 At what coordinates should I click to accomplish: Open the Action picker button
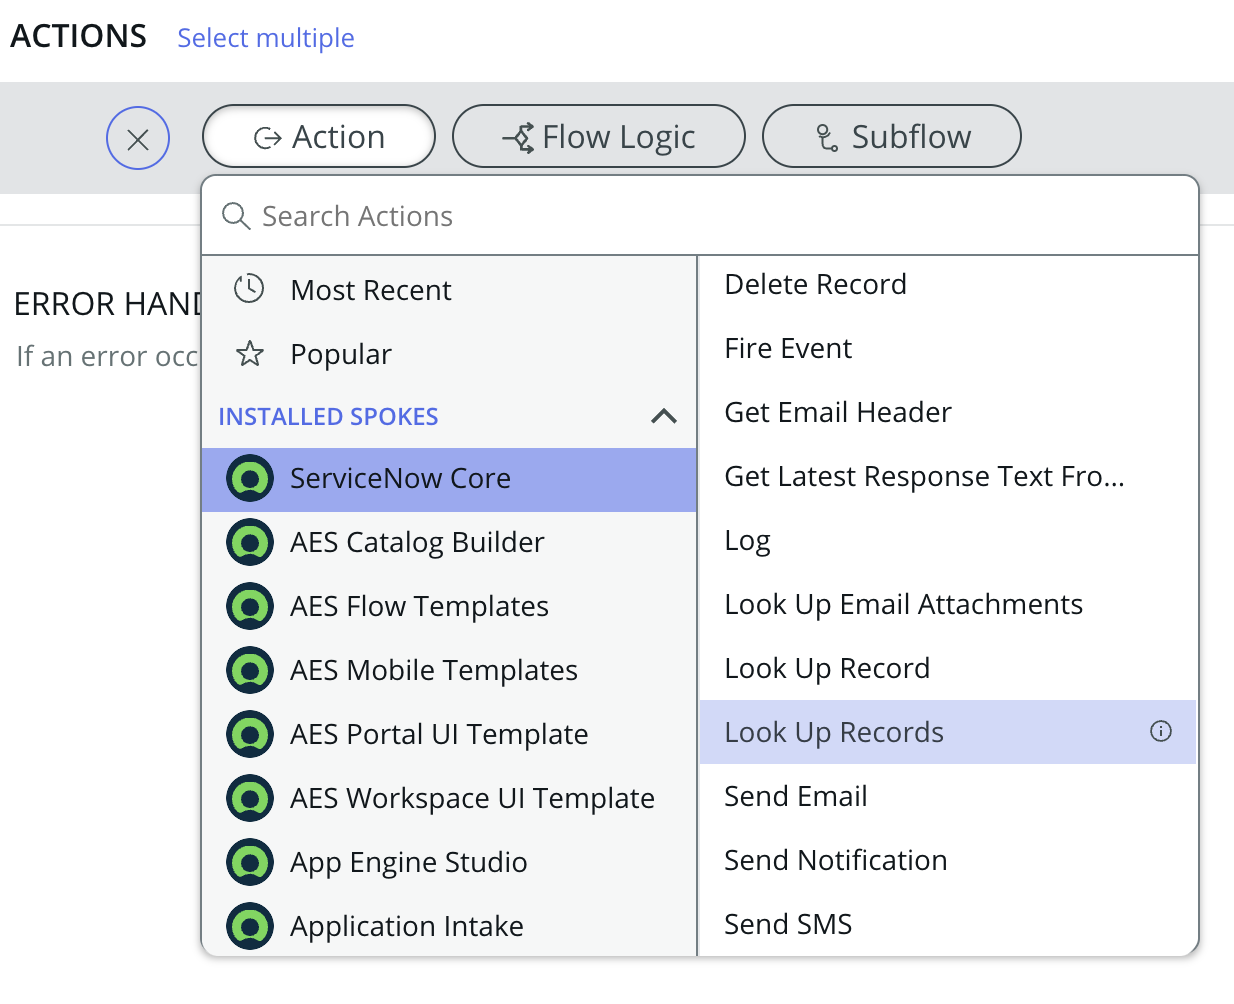(x=319, y=137)
